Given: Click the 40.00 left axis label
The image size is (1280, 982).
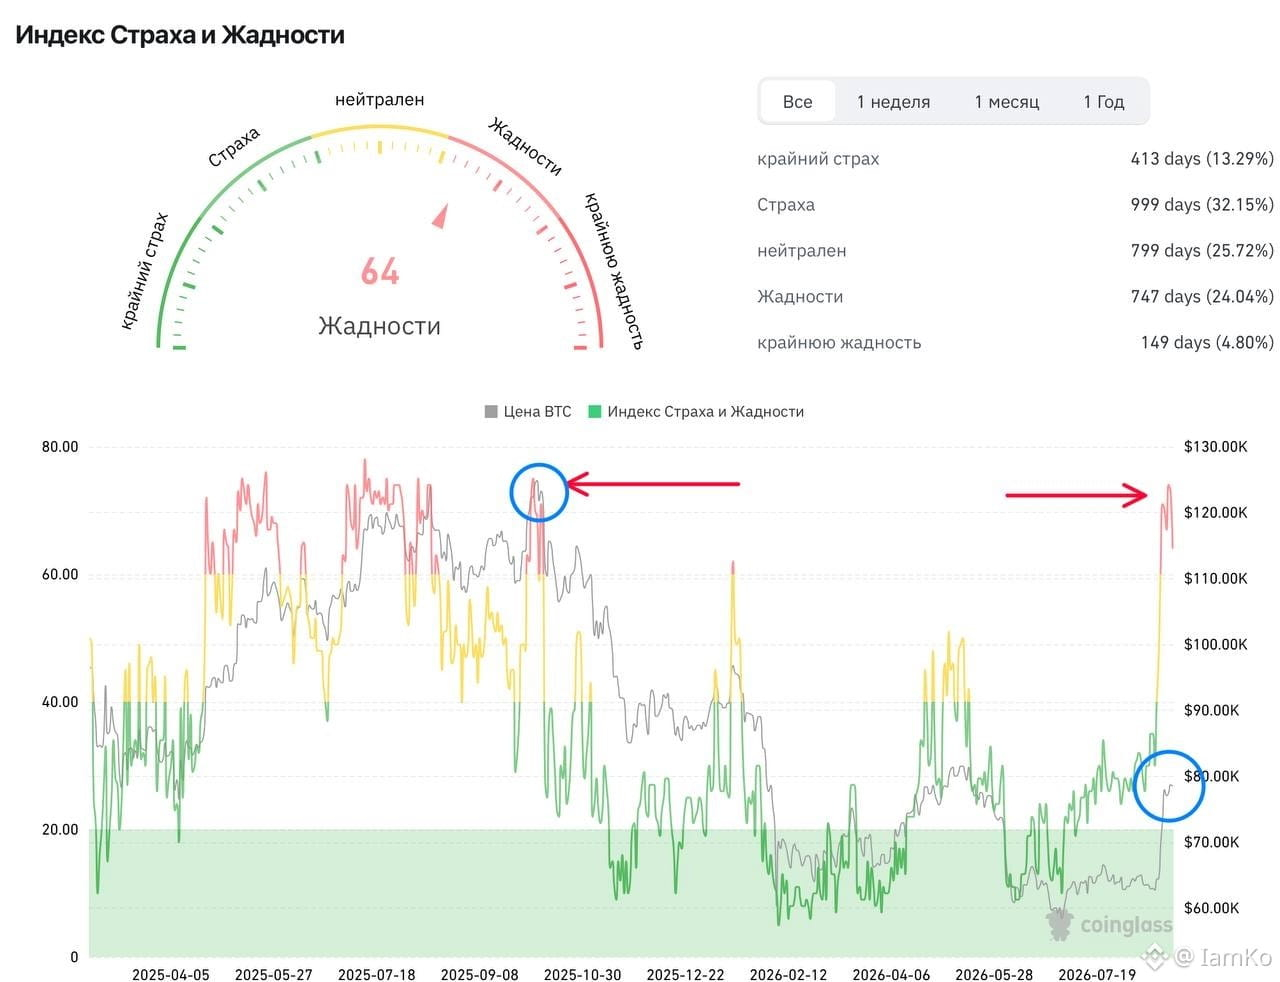Looking at the screenshot, I should click(60, 702).
